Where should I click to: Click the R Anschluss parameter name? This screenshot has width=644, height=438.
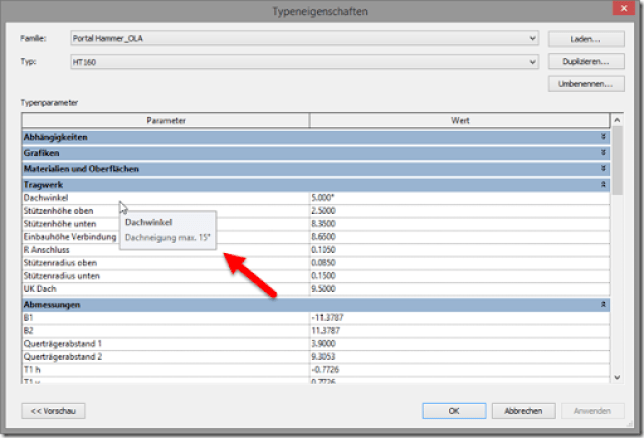(x=46, y=250)
